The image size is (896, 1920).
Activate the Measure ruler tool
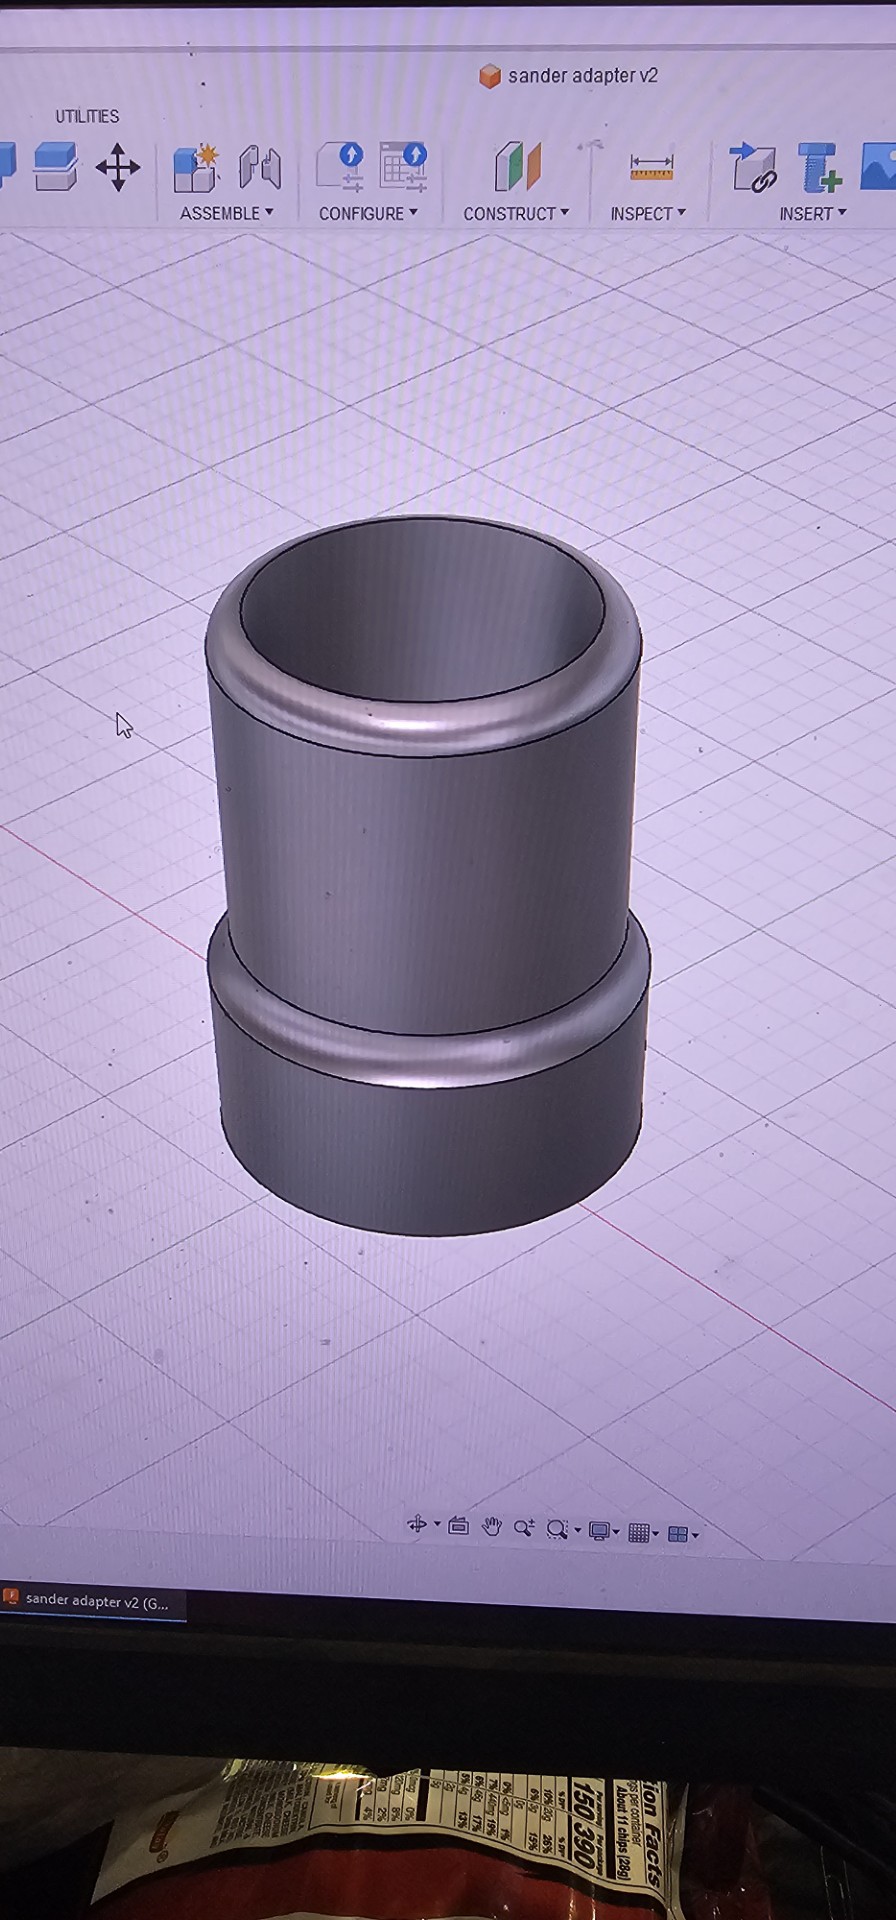click(651, 167)
